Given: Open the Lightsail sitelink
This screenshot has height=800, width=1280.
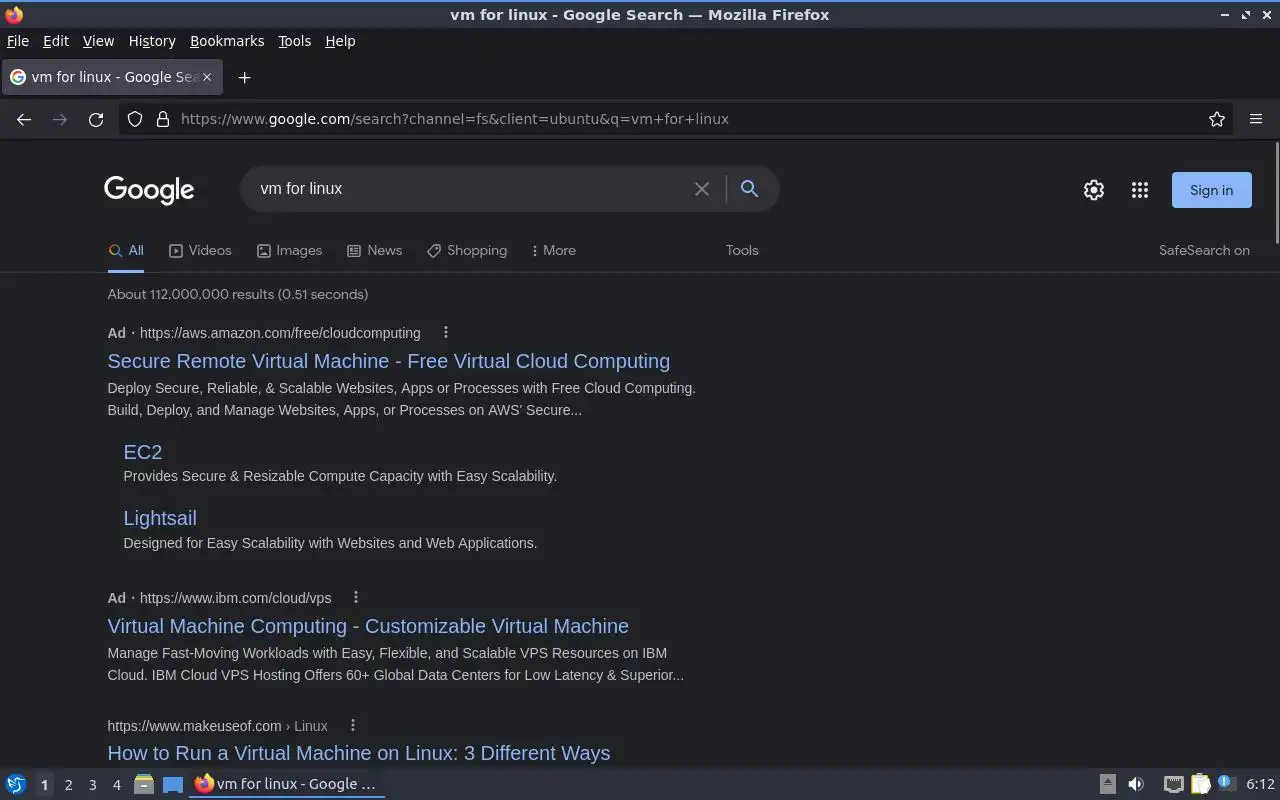Looking at the screenshot, I should click(160, 518).
